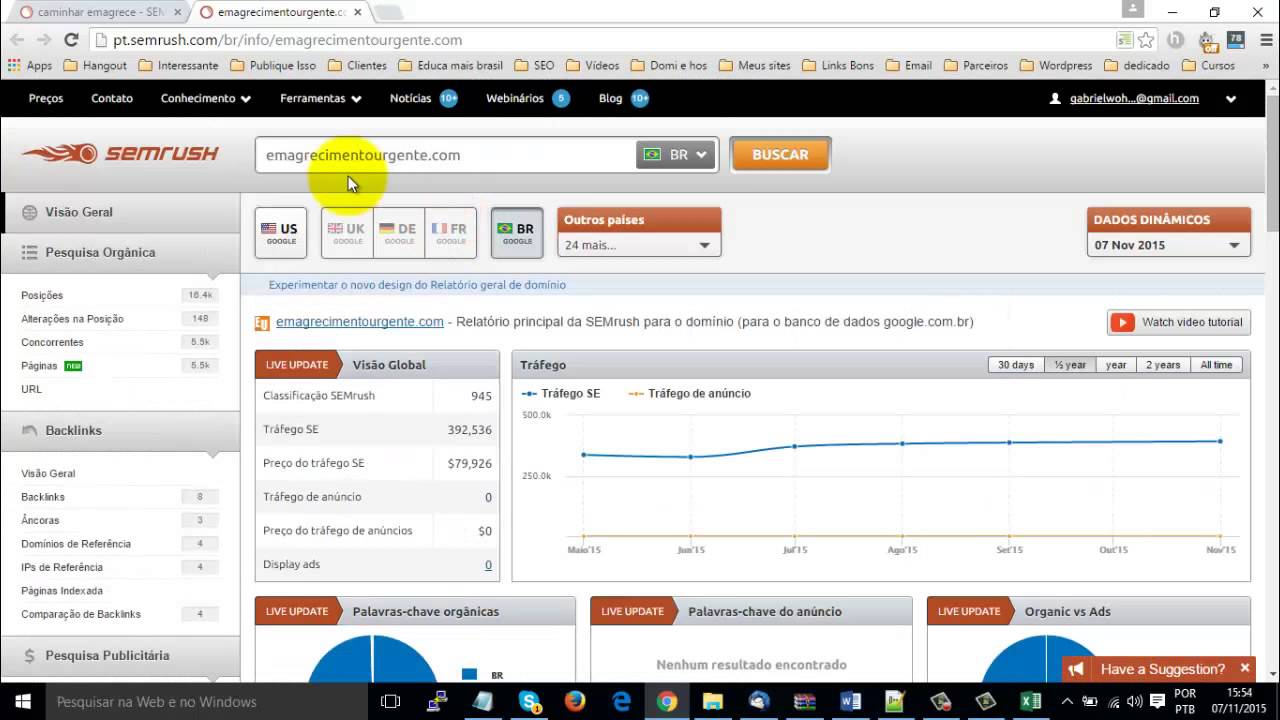1280x720 pixels.
Task: Click the BUSCAR button
Action: (780, 155)
